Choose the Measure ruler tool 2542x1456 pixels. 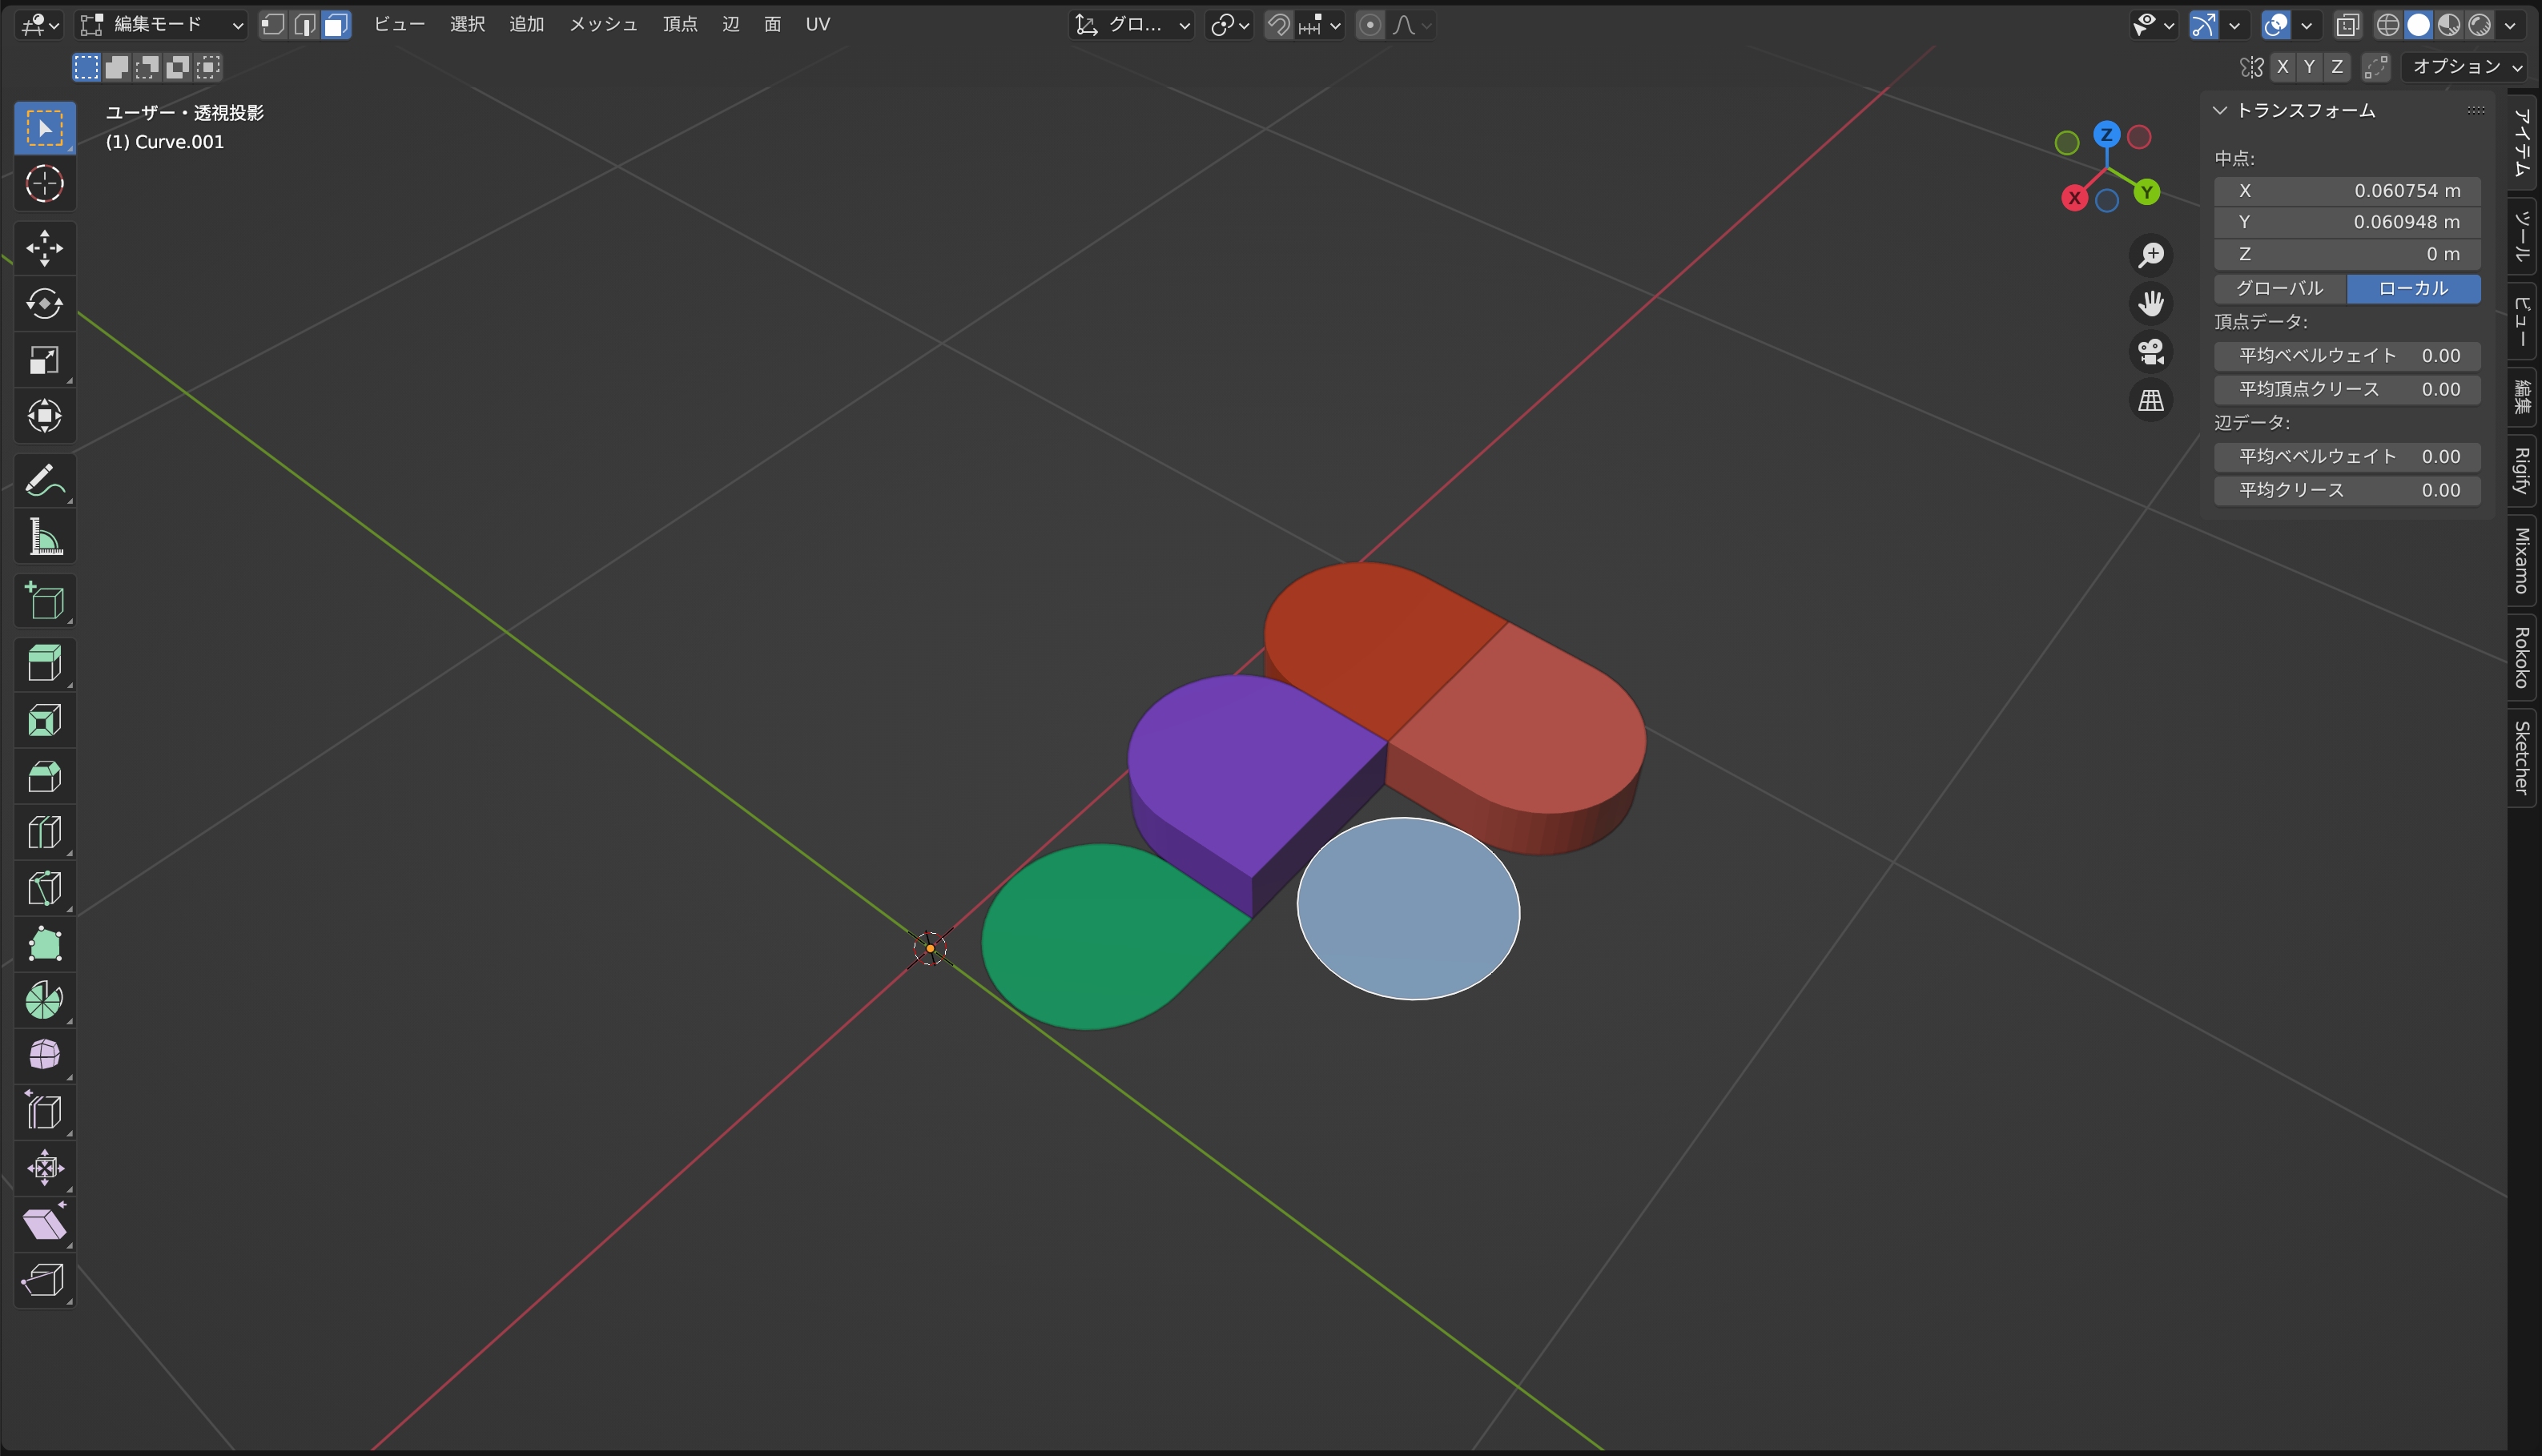[x=44, y=537]
